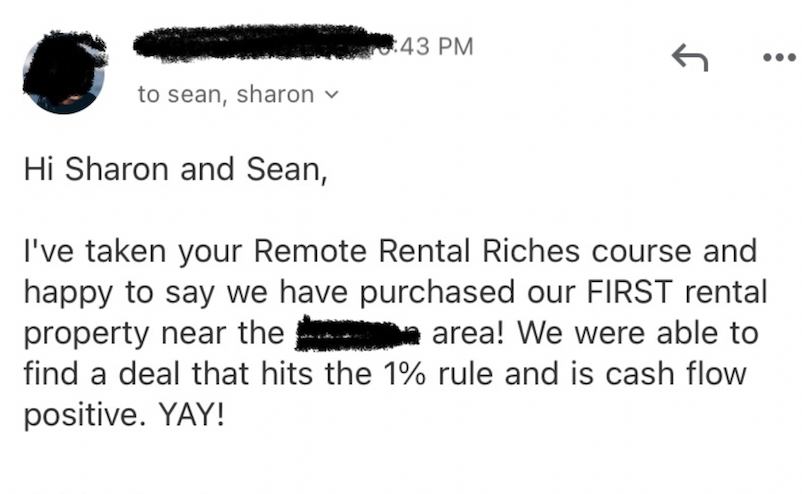802x494 pixels.
Task: Click the word "positive." on the last line
Action: pyautogui.click(x=81, y=415)
